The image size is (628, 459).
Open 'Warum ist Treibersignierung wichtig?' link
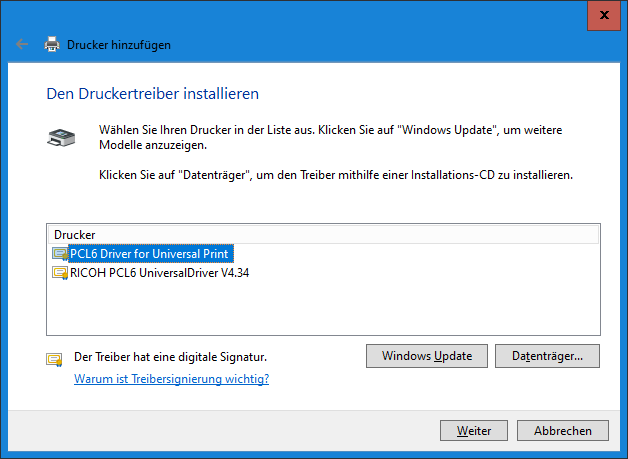point(172,379)
